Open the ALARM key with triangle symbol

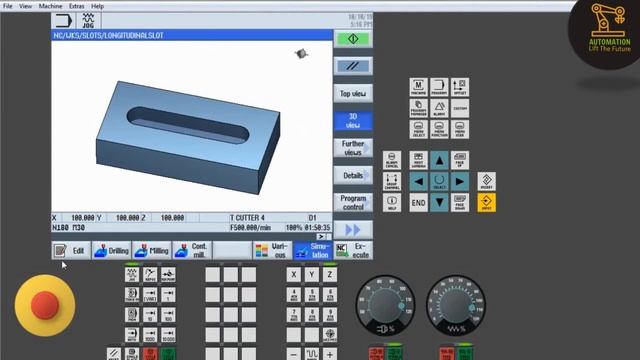tap(439, 108)
